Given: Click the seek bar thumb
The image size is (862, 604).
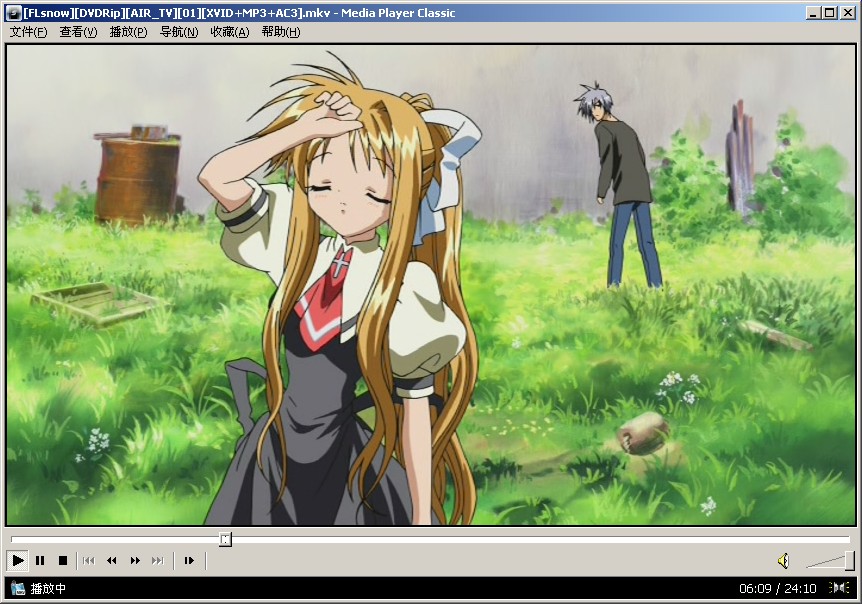Looking at the screenshot, I should tap(225, 540).
